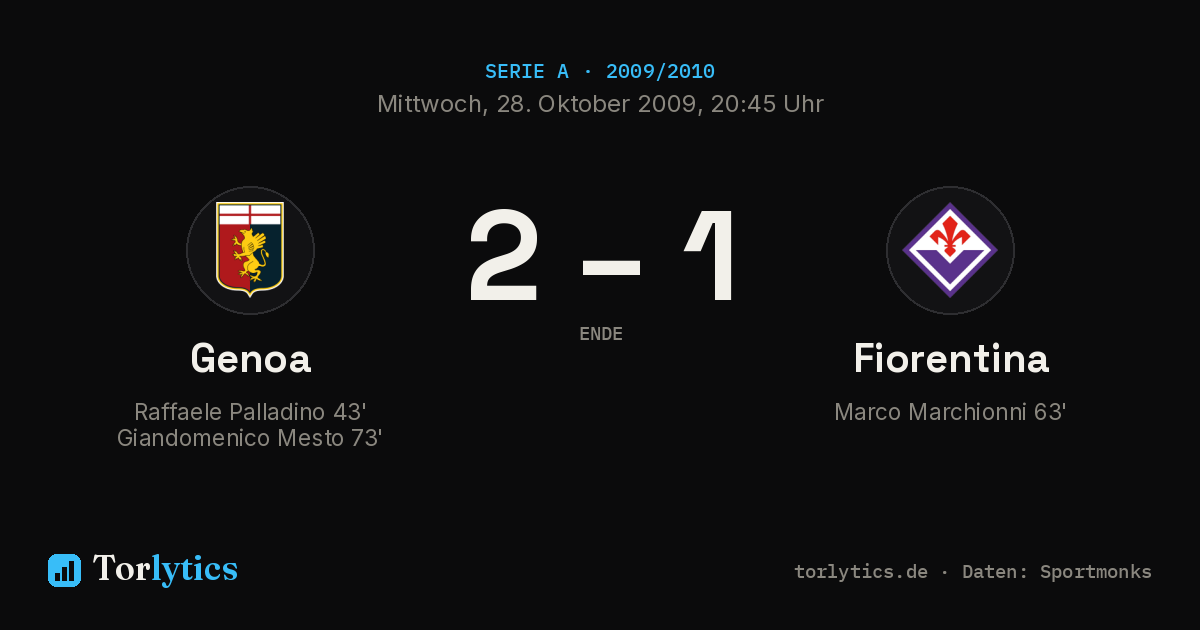Screen dimensions: 1200x630
Task: Click the 20:45 Uhr kickoff time
Action: 767,104
